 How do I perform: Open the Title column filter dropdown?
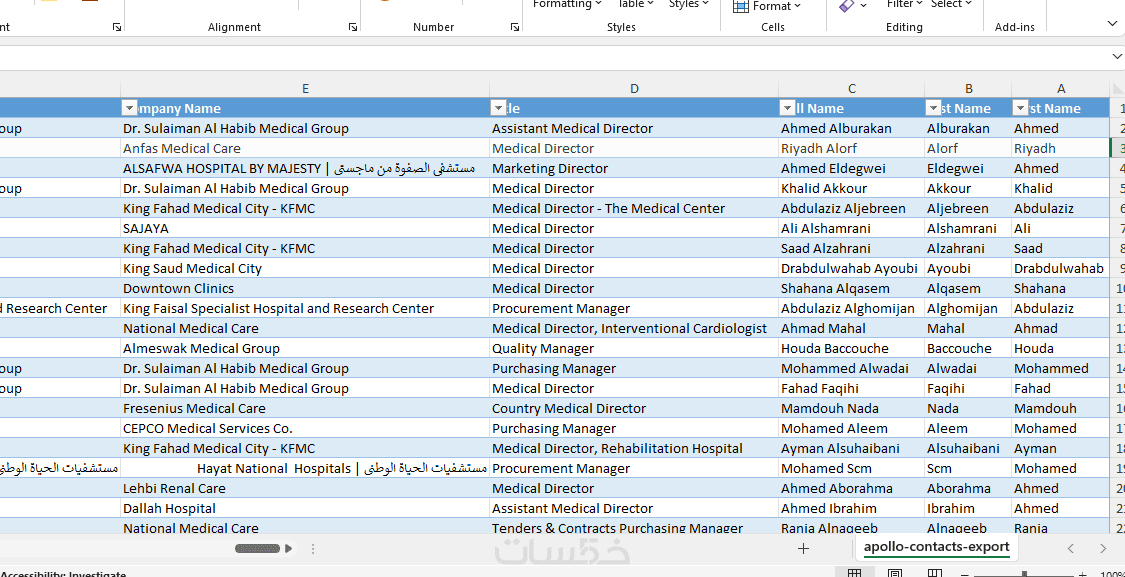[498, 108]
